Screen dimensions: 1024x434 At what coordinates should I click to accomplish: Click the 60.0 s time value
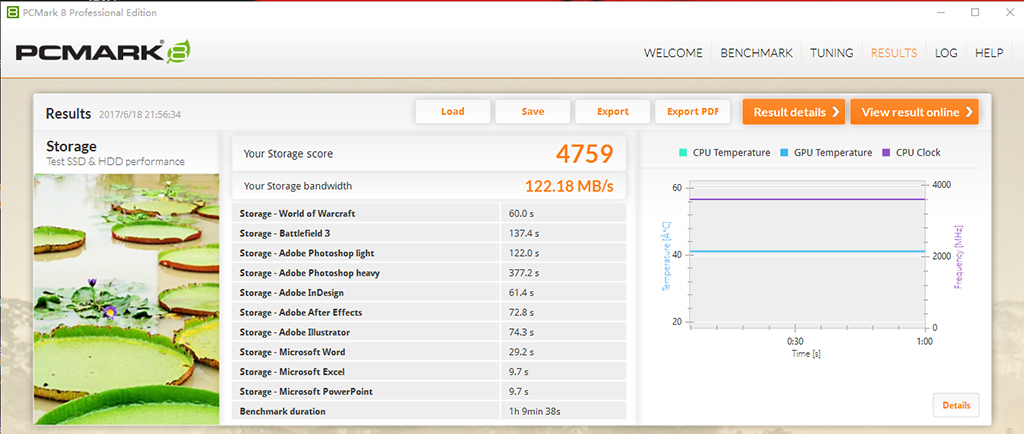(x=521, y=213)
